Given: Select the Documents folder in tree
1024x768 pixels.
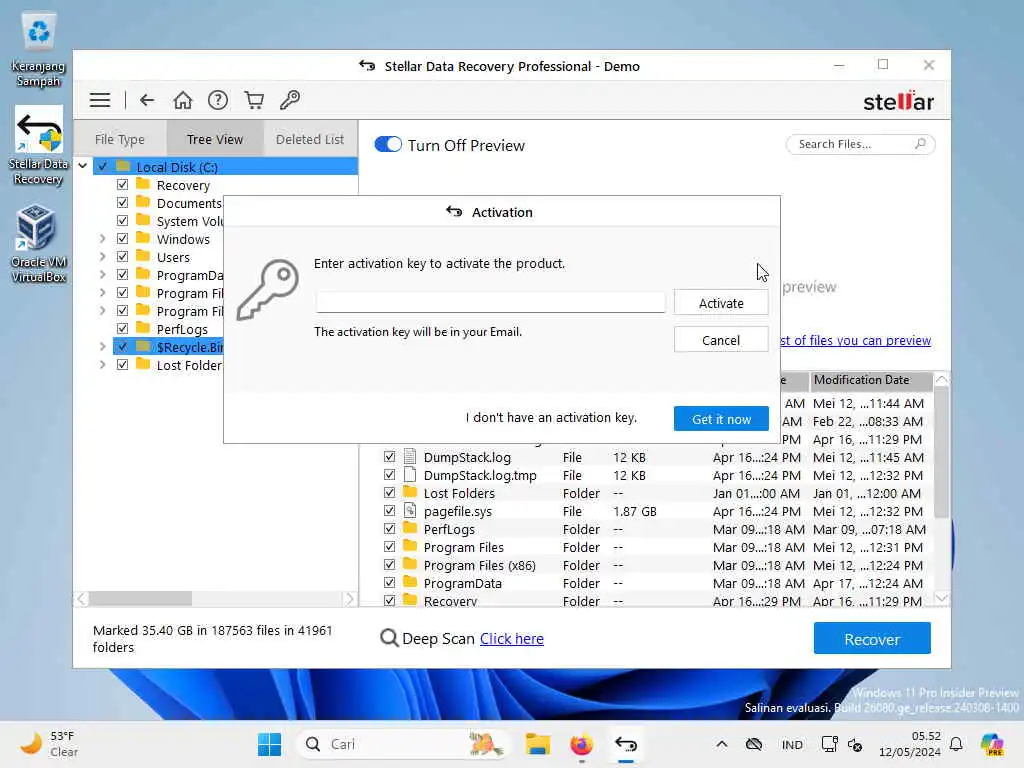Looking at the screenshot, I should (189, 203).
